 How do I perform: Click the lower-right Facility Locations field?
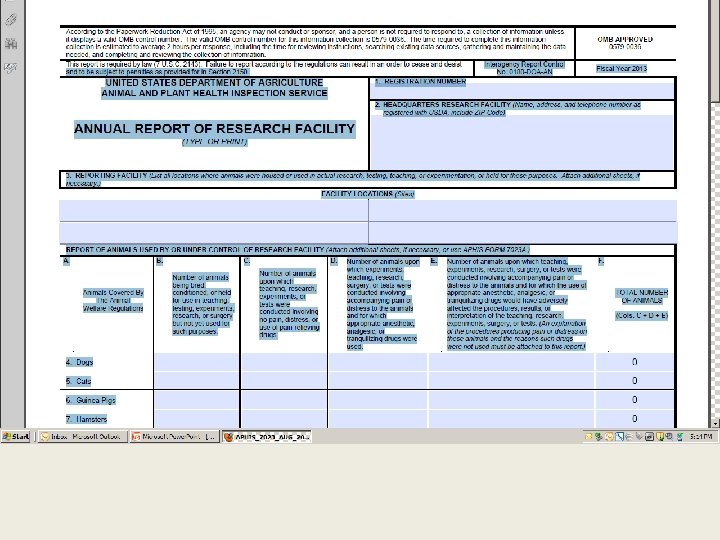click(x=523, y=233)
